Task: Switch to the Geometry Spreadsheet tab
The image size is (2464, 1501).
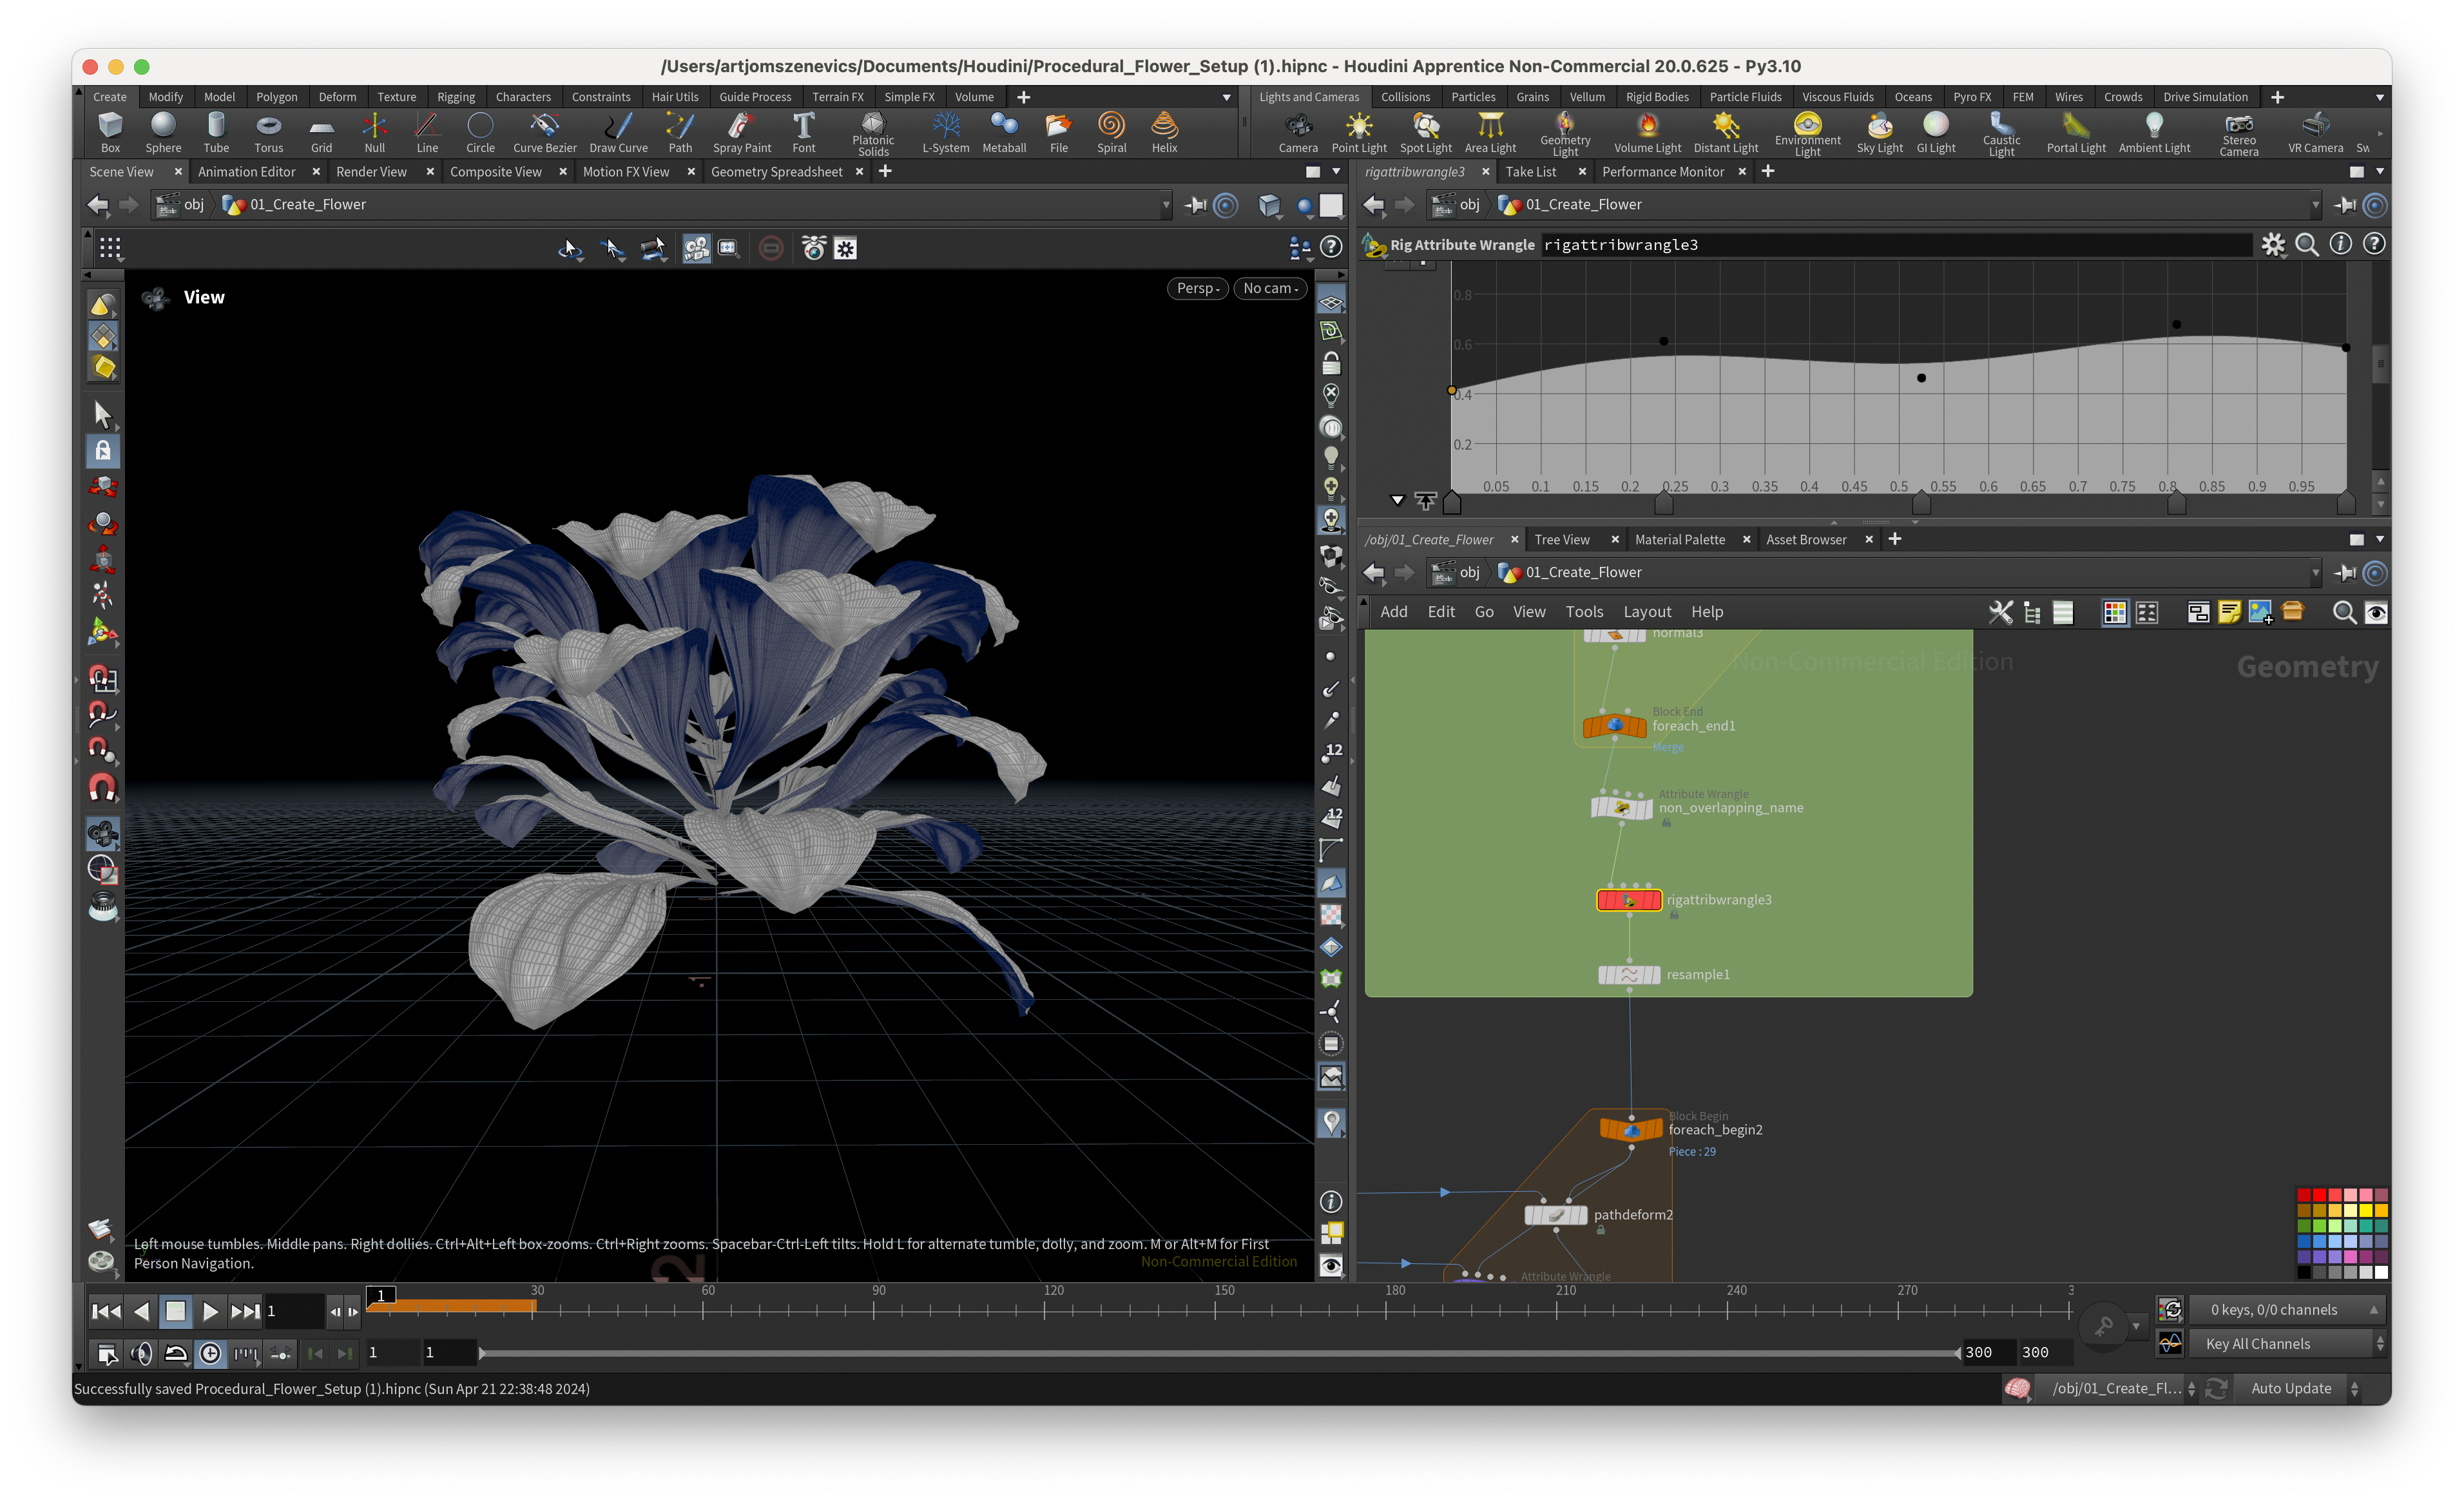Action: tap(776, 172)
